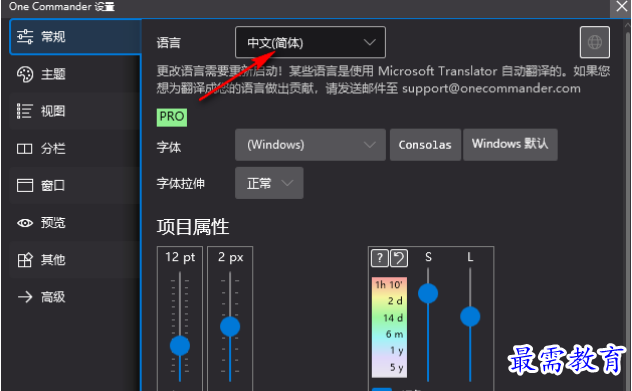Click the list icon beside 视图
This screenshot has height=391, width=632.
[25, 111]
